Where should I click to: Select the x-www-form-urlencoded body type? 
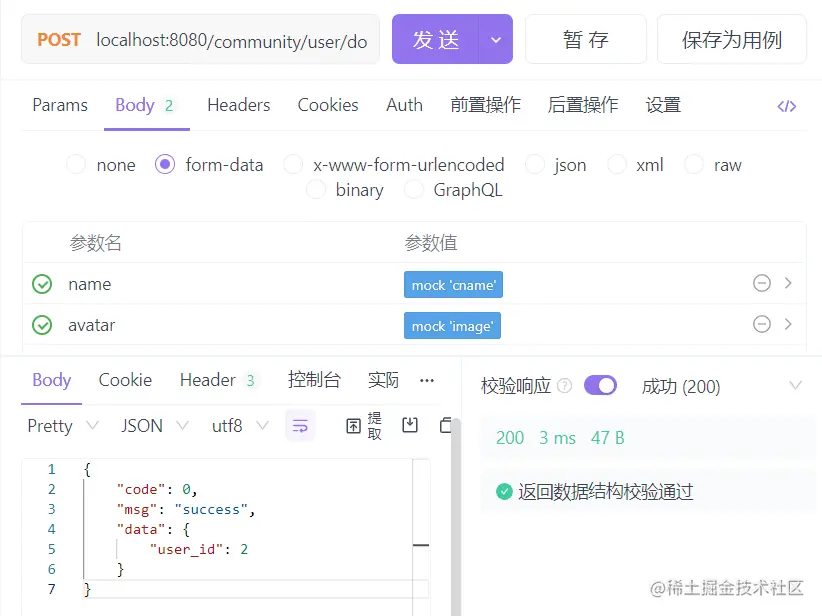(293, 165)
